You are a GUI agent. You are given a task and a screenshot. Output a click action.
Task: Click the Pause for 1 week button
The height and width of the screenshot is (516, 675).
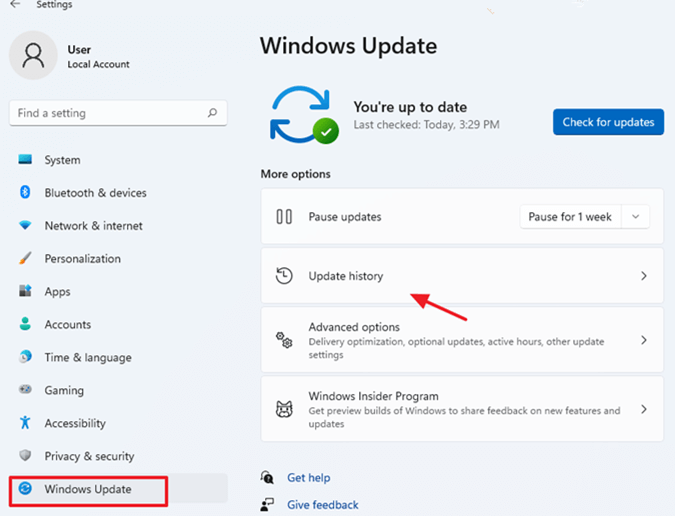pos(570,217)
